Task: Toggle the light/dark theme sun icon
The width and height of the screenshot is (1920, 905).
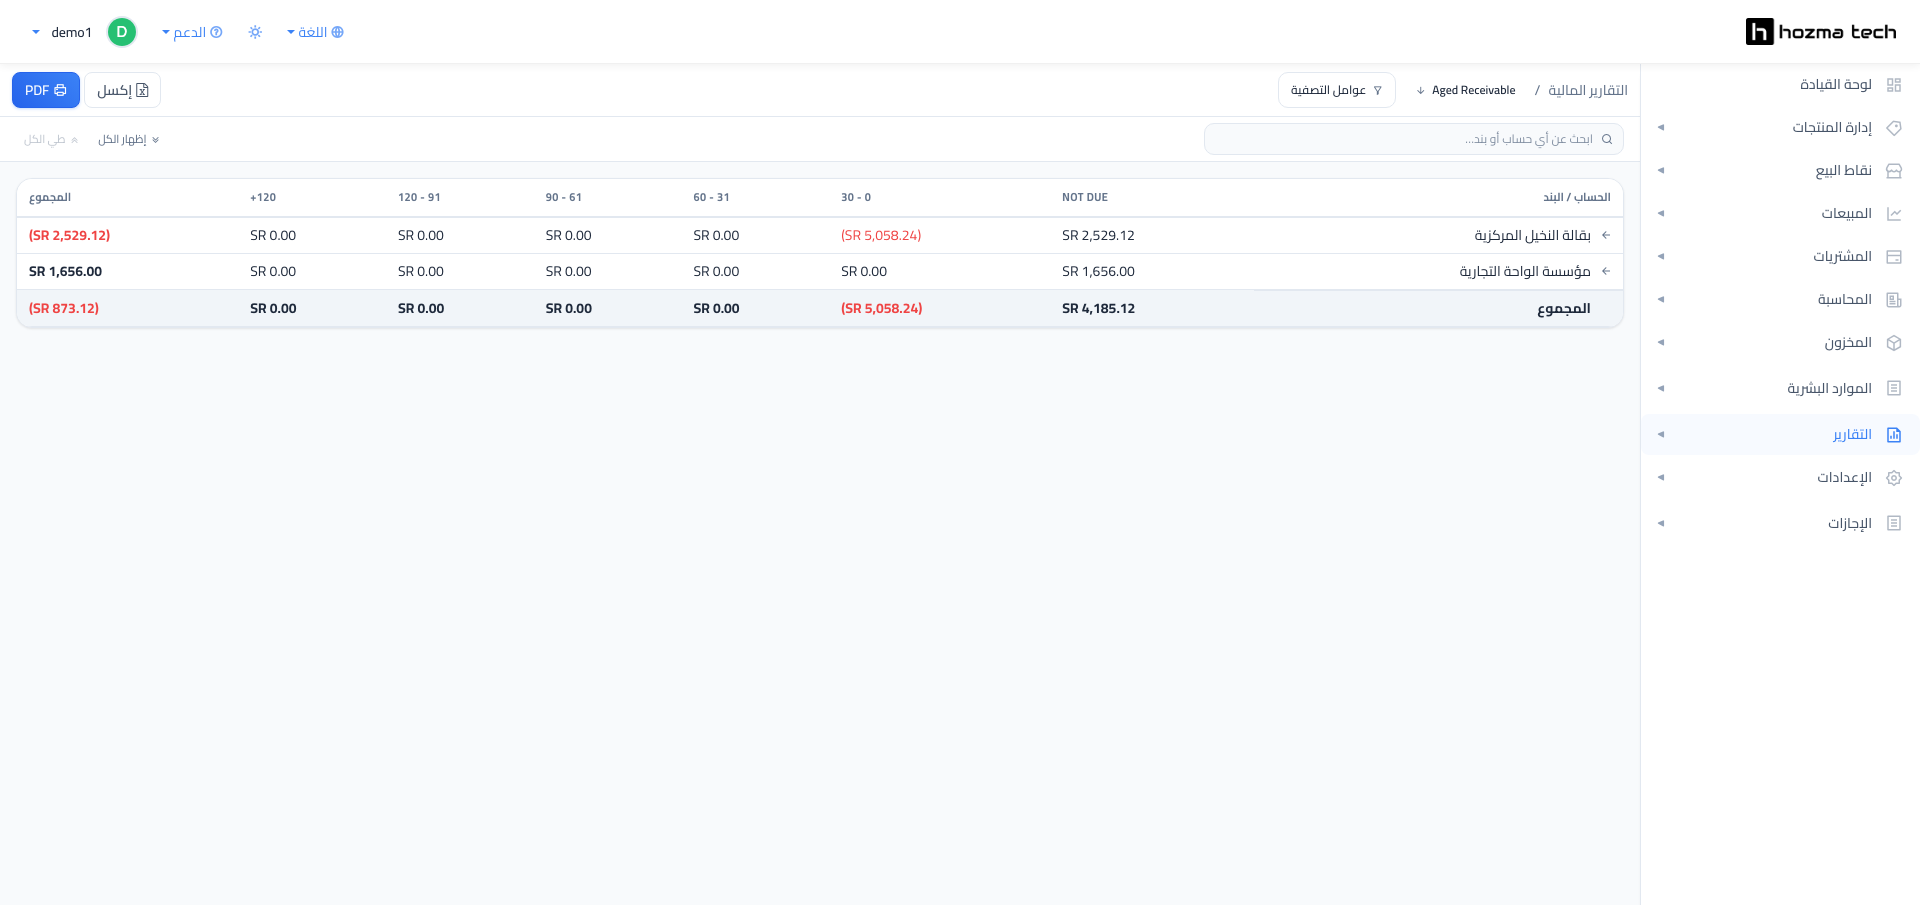Action: click(x=255, y=32)
